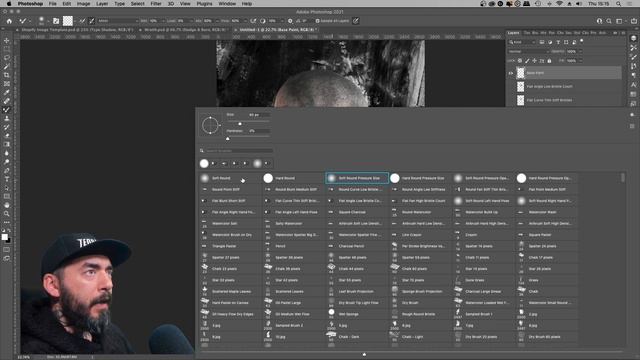
Task: Toggle Sample All Layers checkbox
Action: 318,21
